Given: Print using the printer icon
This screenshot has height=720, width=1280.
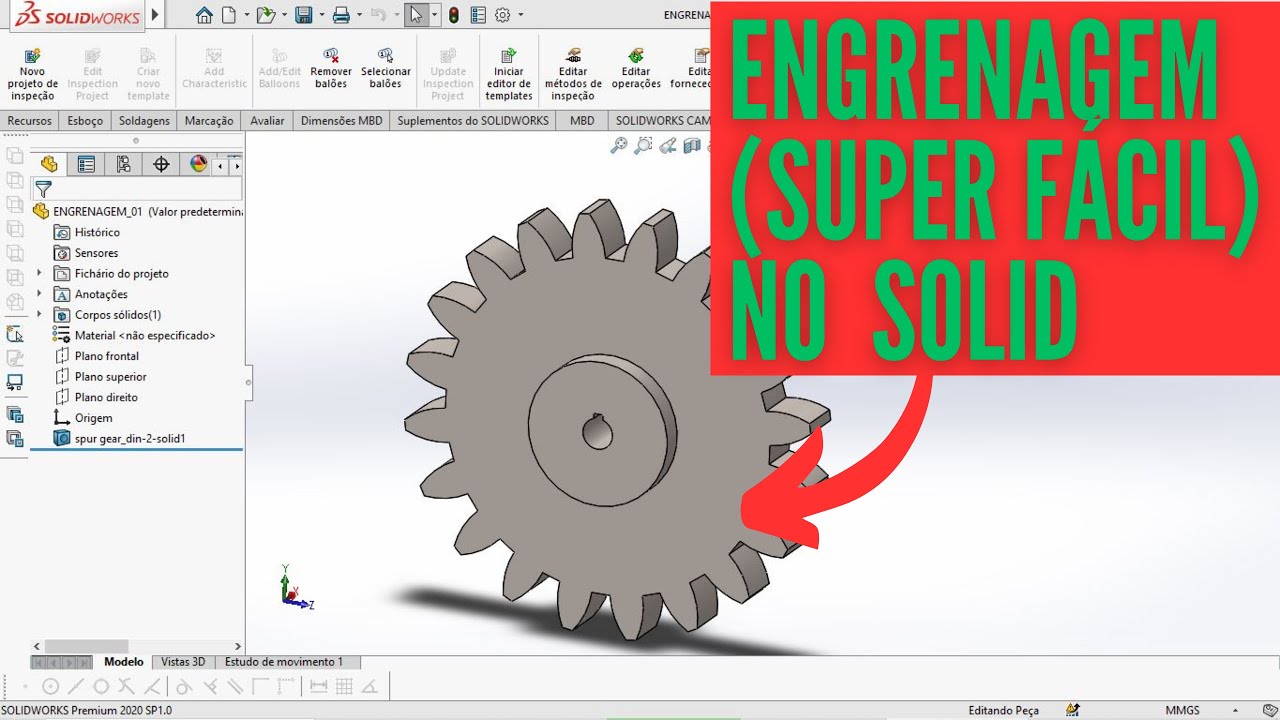Looking at the screenshot, I should coord(341,15).
